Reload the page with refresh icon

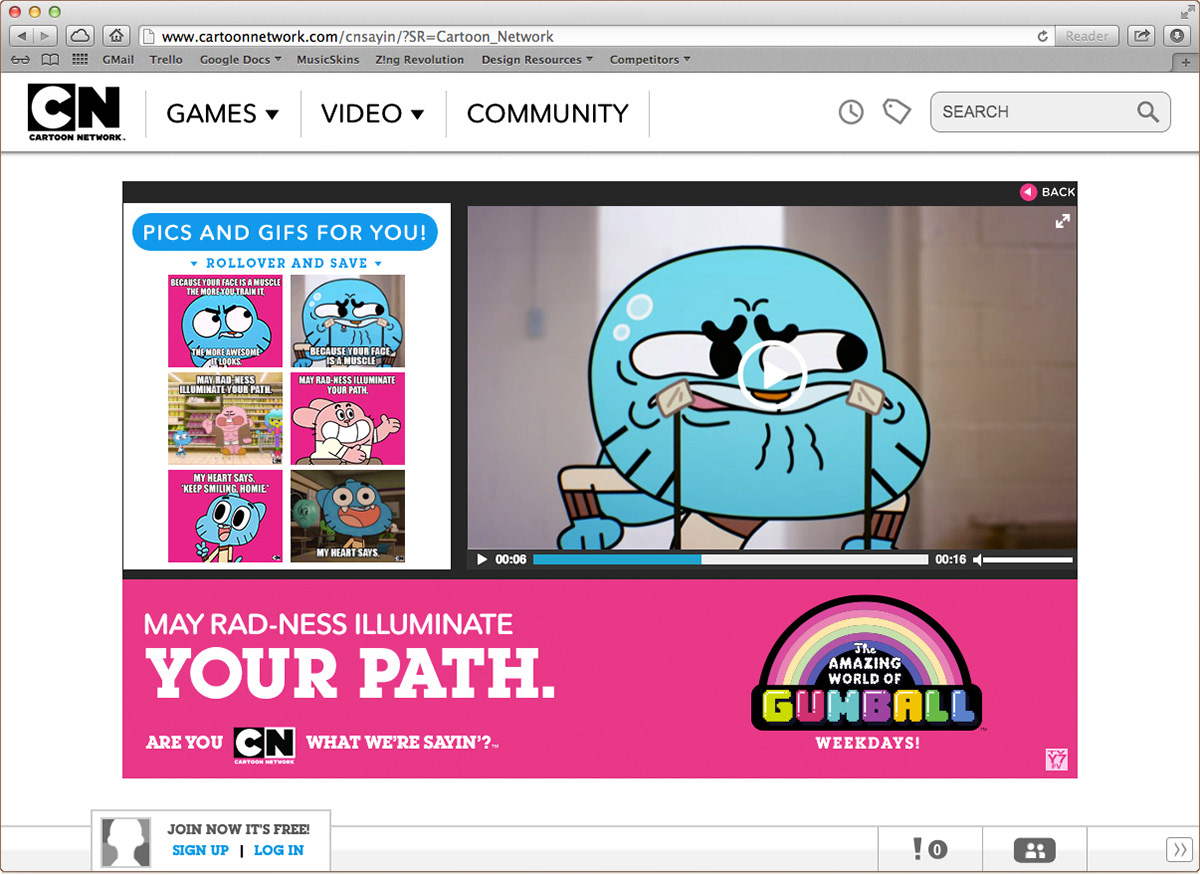[1043, 36]
